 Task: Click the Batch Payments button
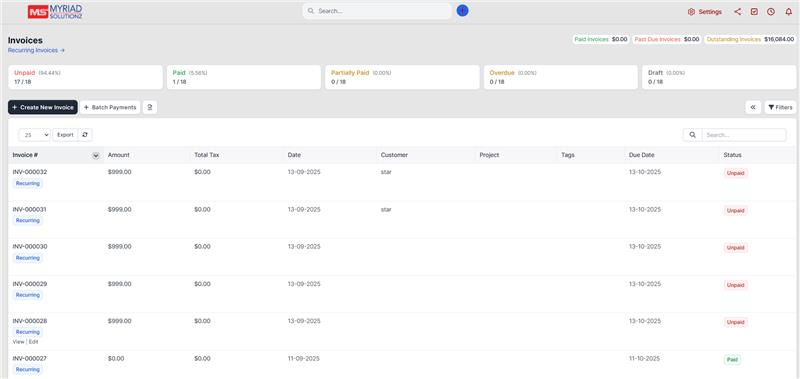pyautogui.click(x=110, y=107)
